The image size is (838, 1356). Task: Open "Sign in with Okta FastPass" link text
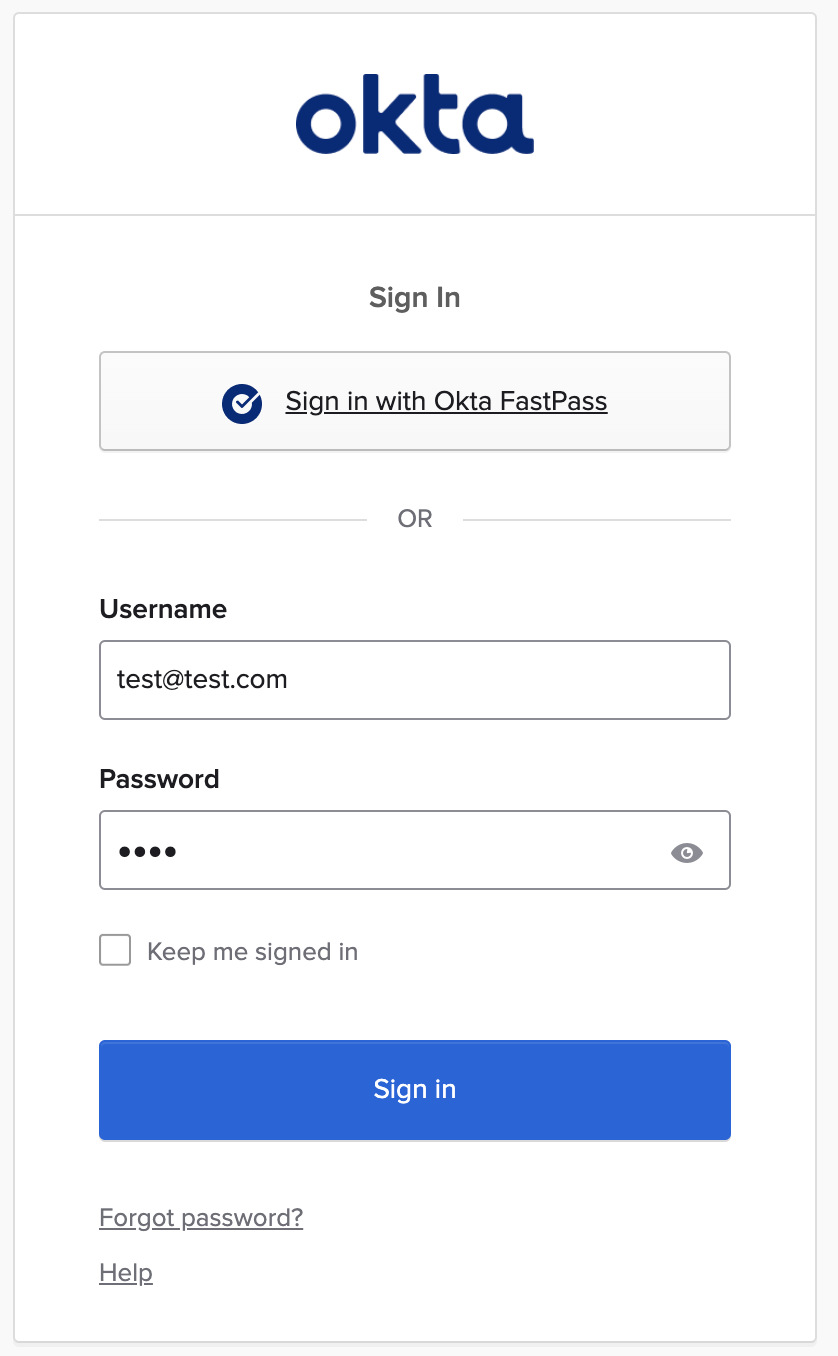[446, 401]
